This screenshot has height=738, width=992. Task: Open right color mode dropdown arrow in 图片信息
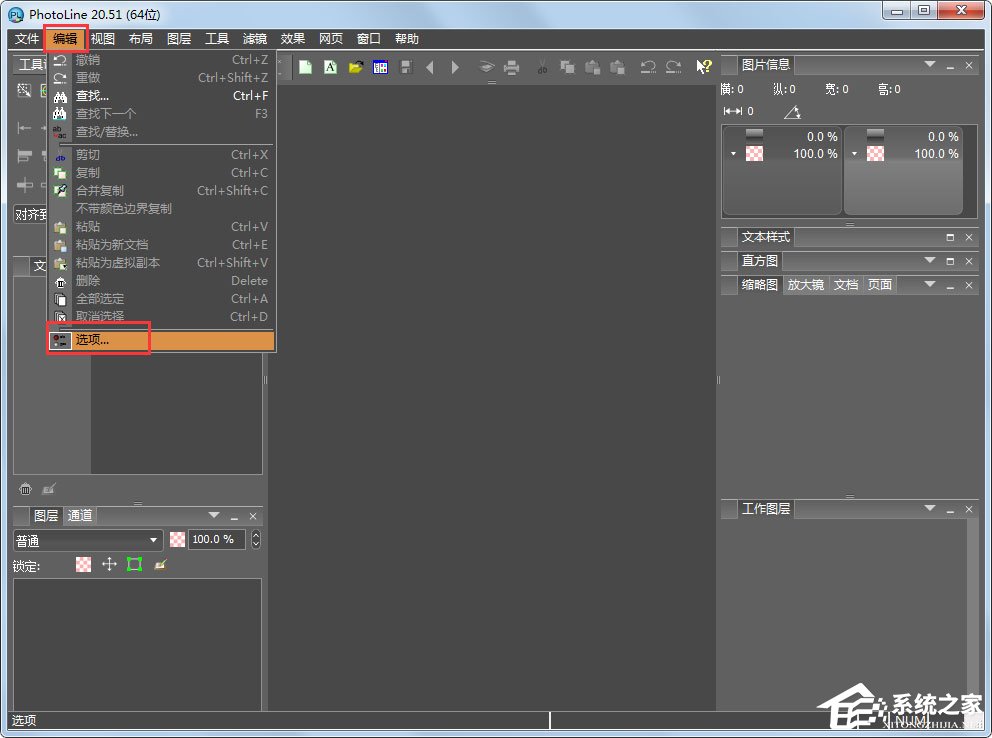coord(854,154)
